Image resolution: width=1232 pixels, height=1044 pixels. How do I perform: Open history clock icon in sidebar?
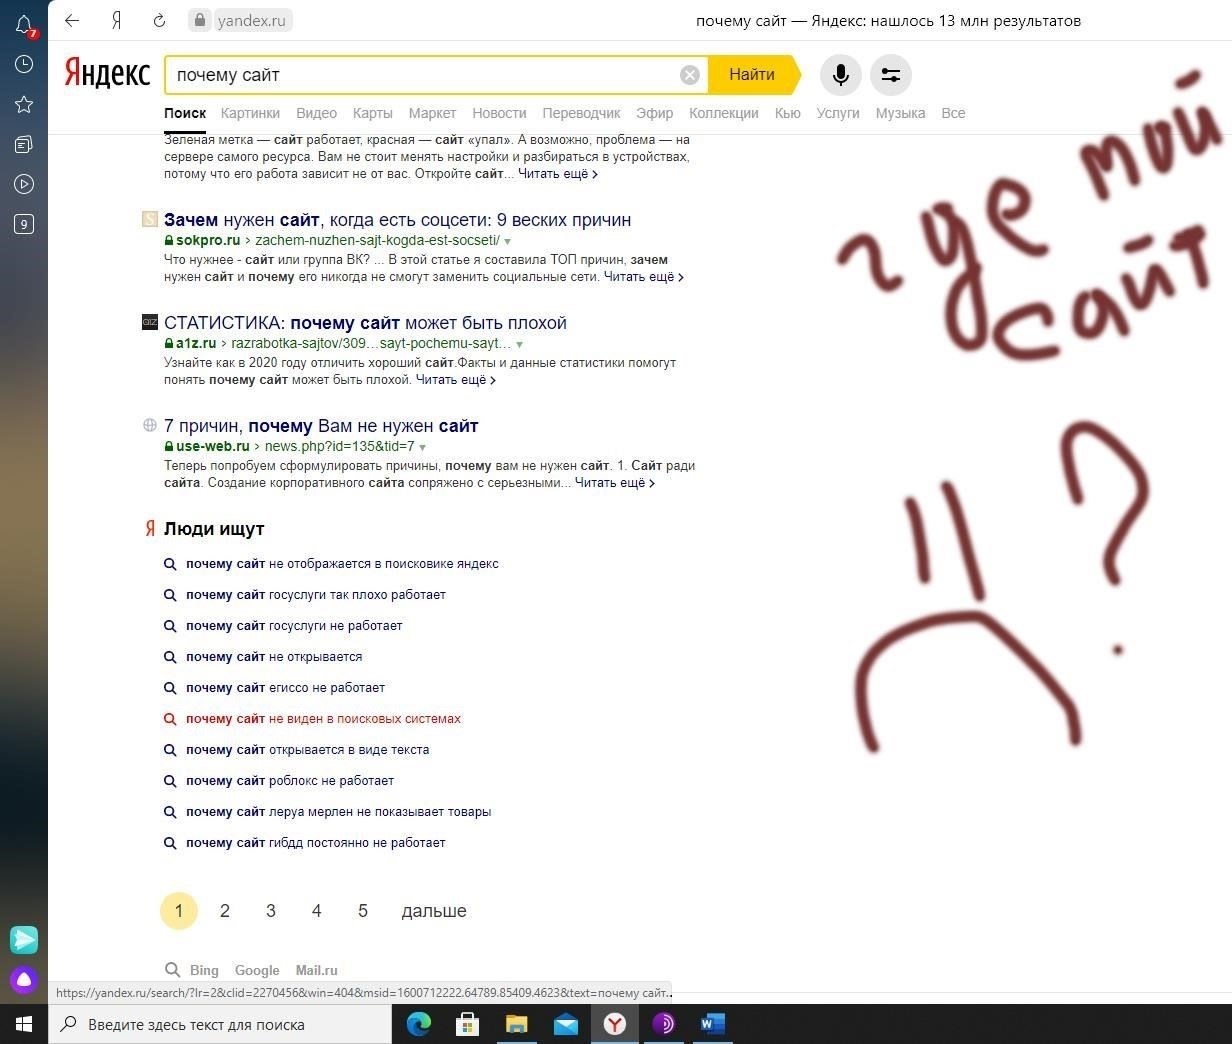(24, 64)
